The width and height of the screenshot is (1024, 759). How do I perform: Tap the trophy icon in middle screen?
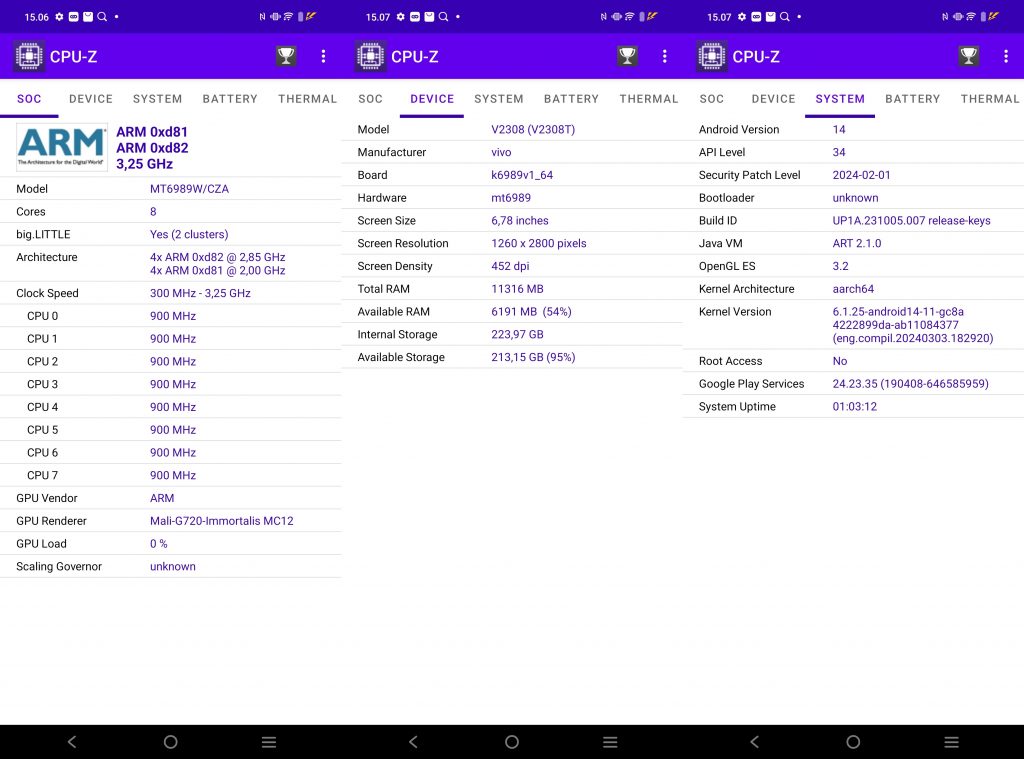[628, 56]
